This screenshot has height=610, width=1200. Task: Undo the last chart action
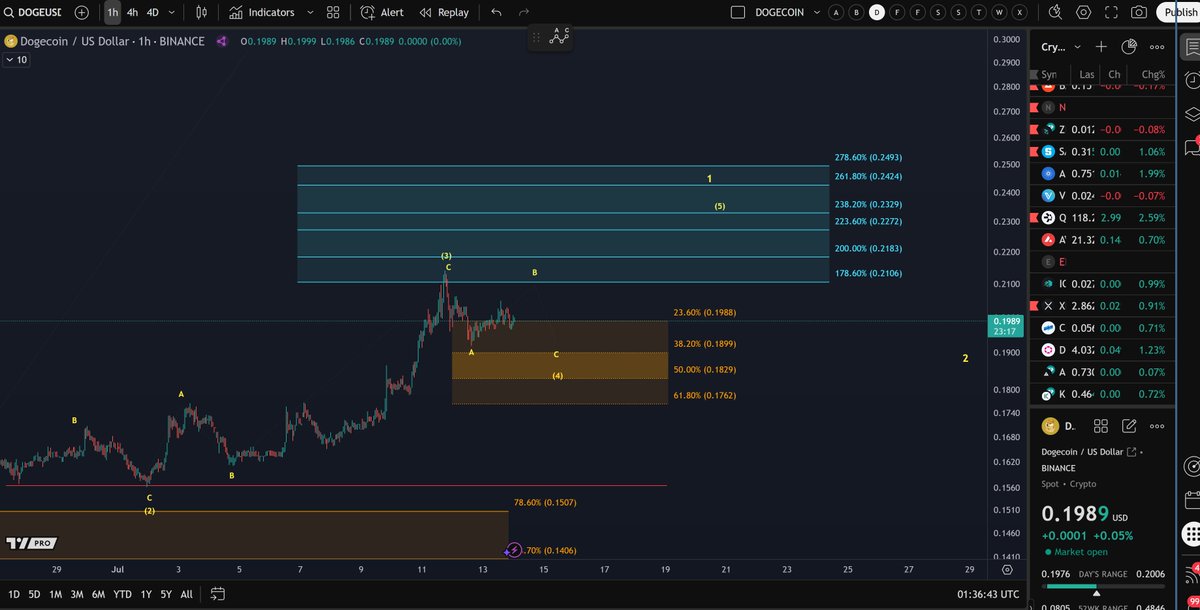[496, 12]
